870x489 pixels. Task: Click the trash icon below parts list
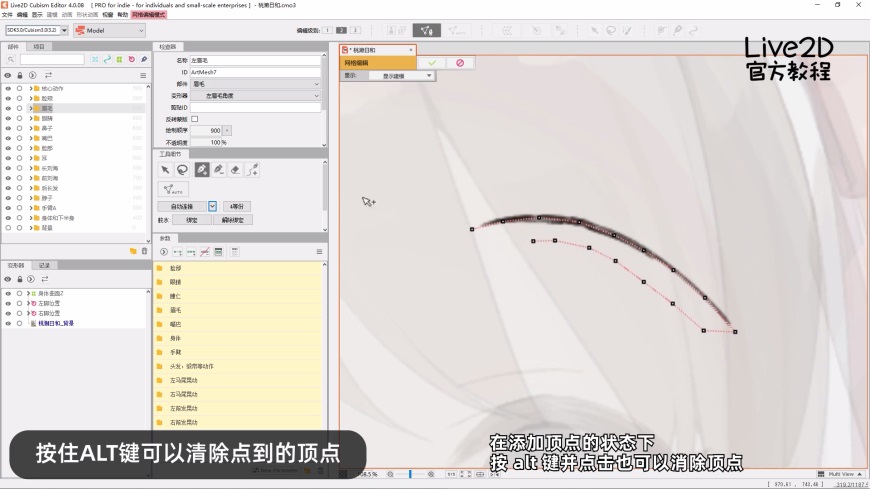pyautogui.click(x=144, y=251)
